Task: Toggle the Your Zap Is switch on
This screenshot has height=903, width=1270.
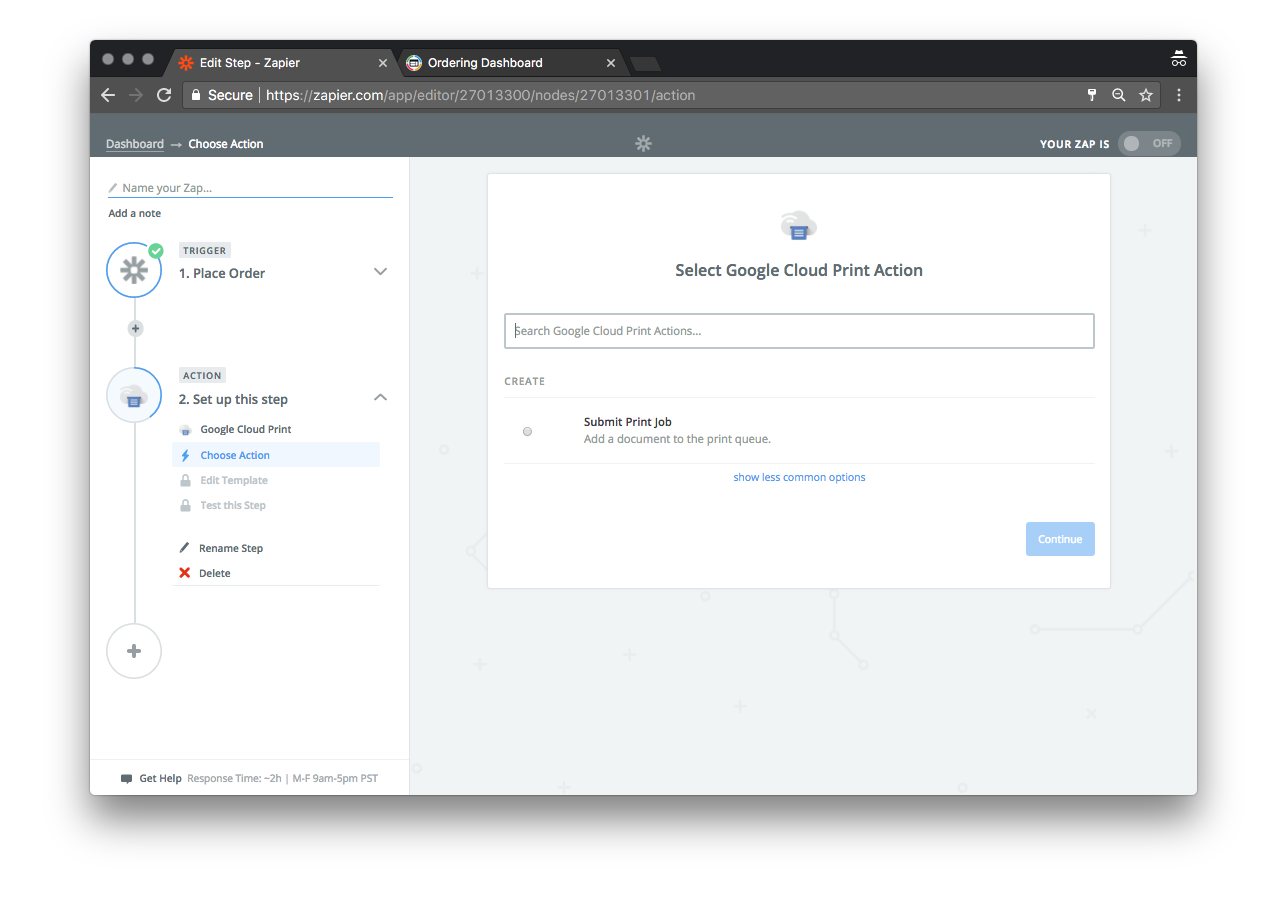Action: (1149, 144)
